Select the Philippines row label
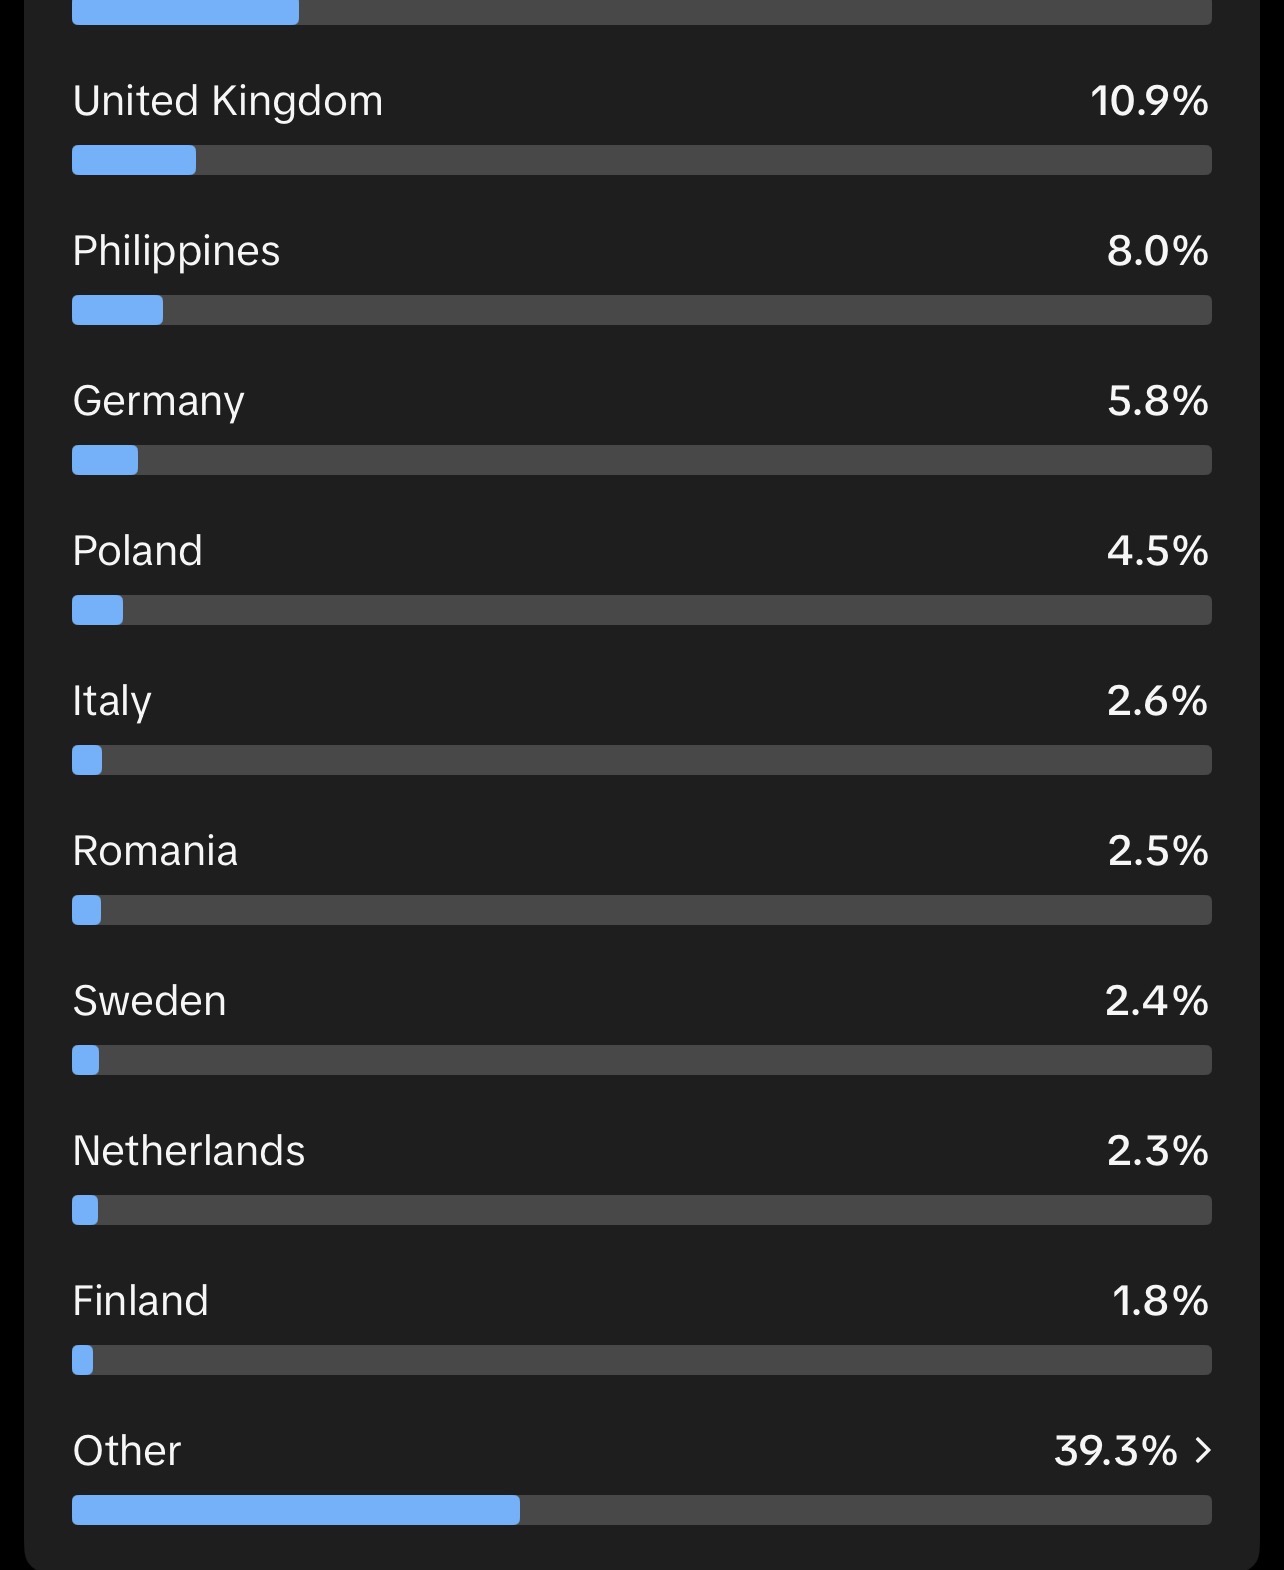This screenshot has width=1284, height=1570. (x=176, y=251)
